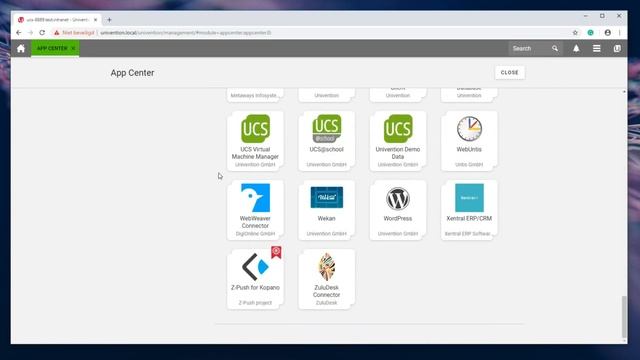Click the 'Z-Push project' vendor text
Viewport: 640px width, 360px height.
click(x=255, y=303)
